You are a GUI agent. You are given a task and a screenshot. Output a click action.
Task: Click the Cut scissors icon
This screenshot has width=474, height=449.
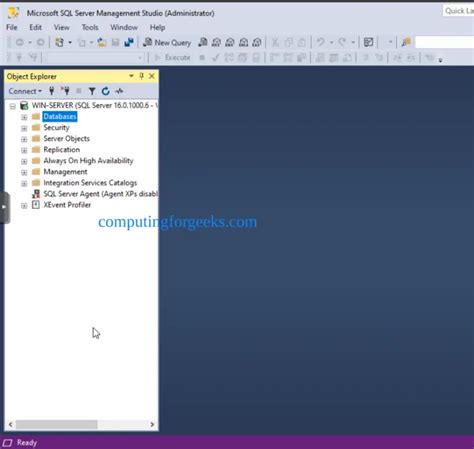tap(275, 42)
